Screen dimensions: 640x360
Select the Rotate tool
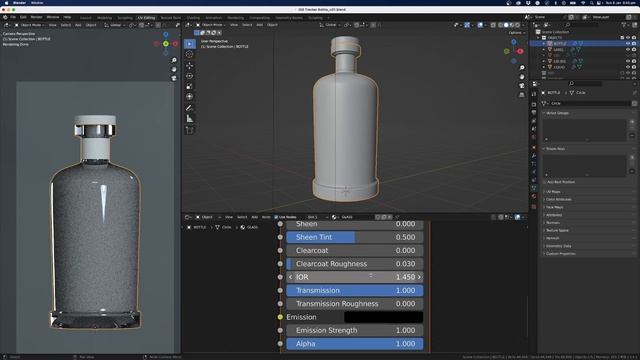click(x=189, y=76)
